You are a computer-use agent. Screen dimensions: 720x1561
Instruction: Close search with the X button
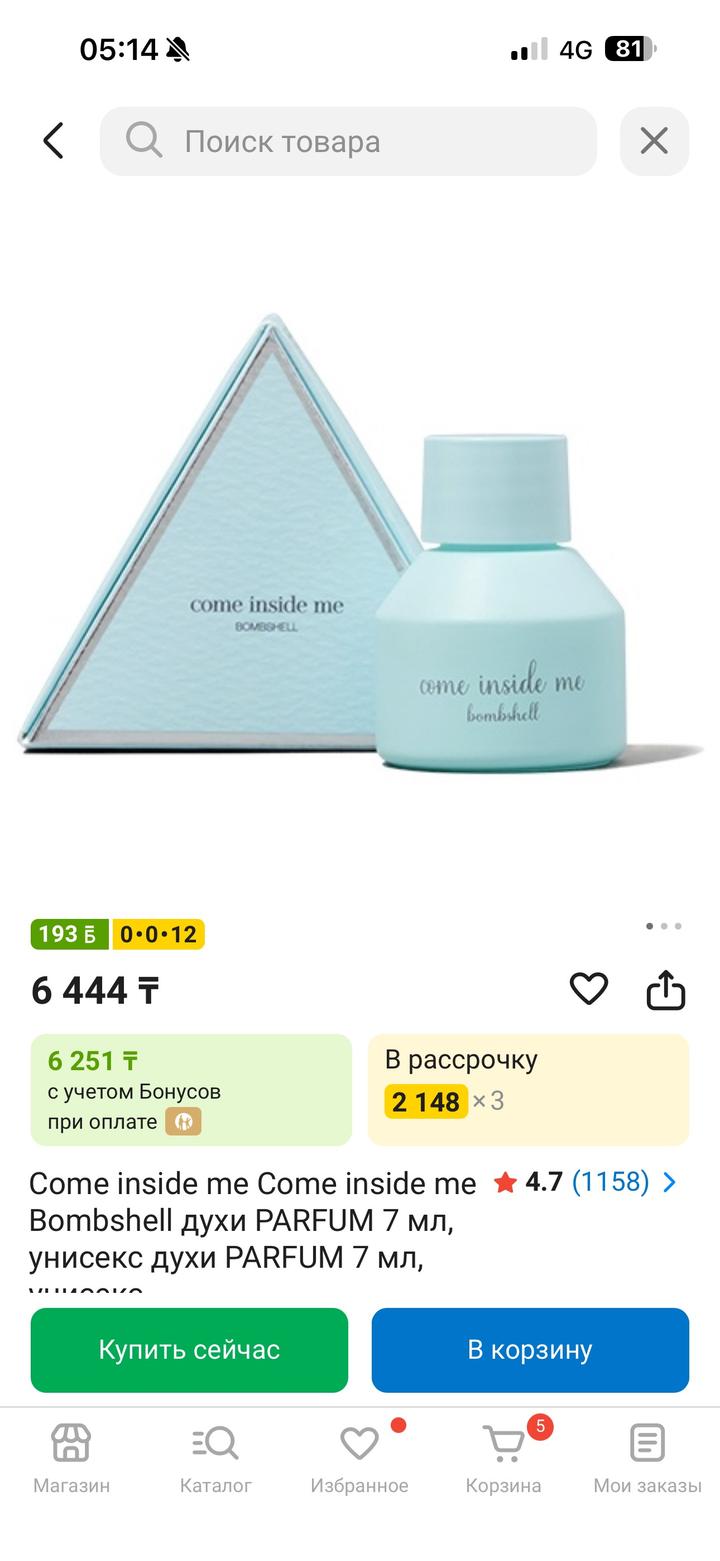[654, 141]
